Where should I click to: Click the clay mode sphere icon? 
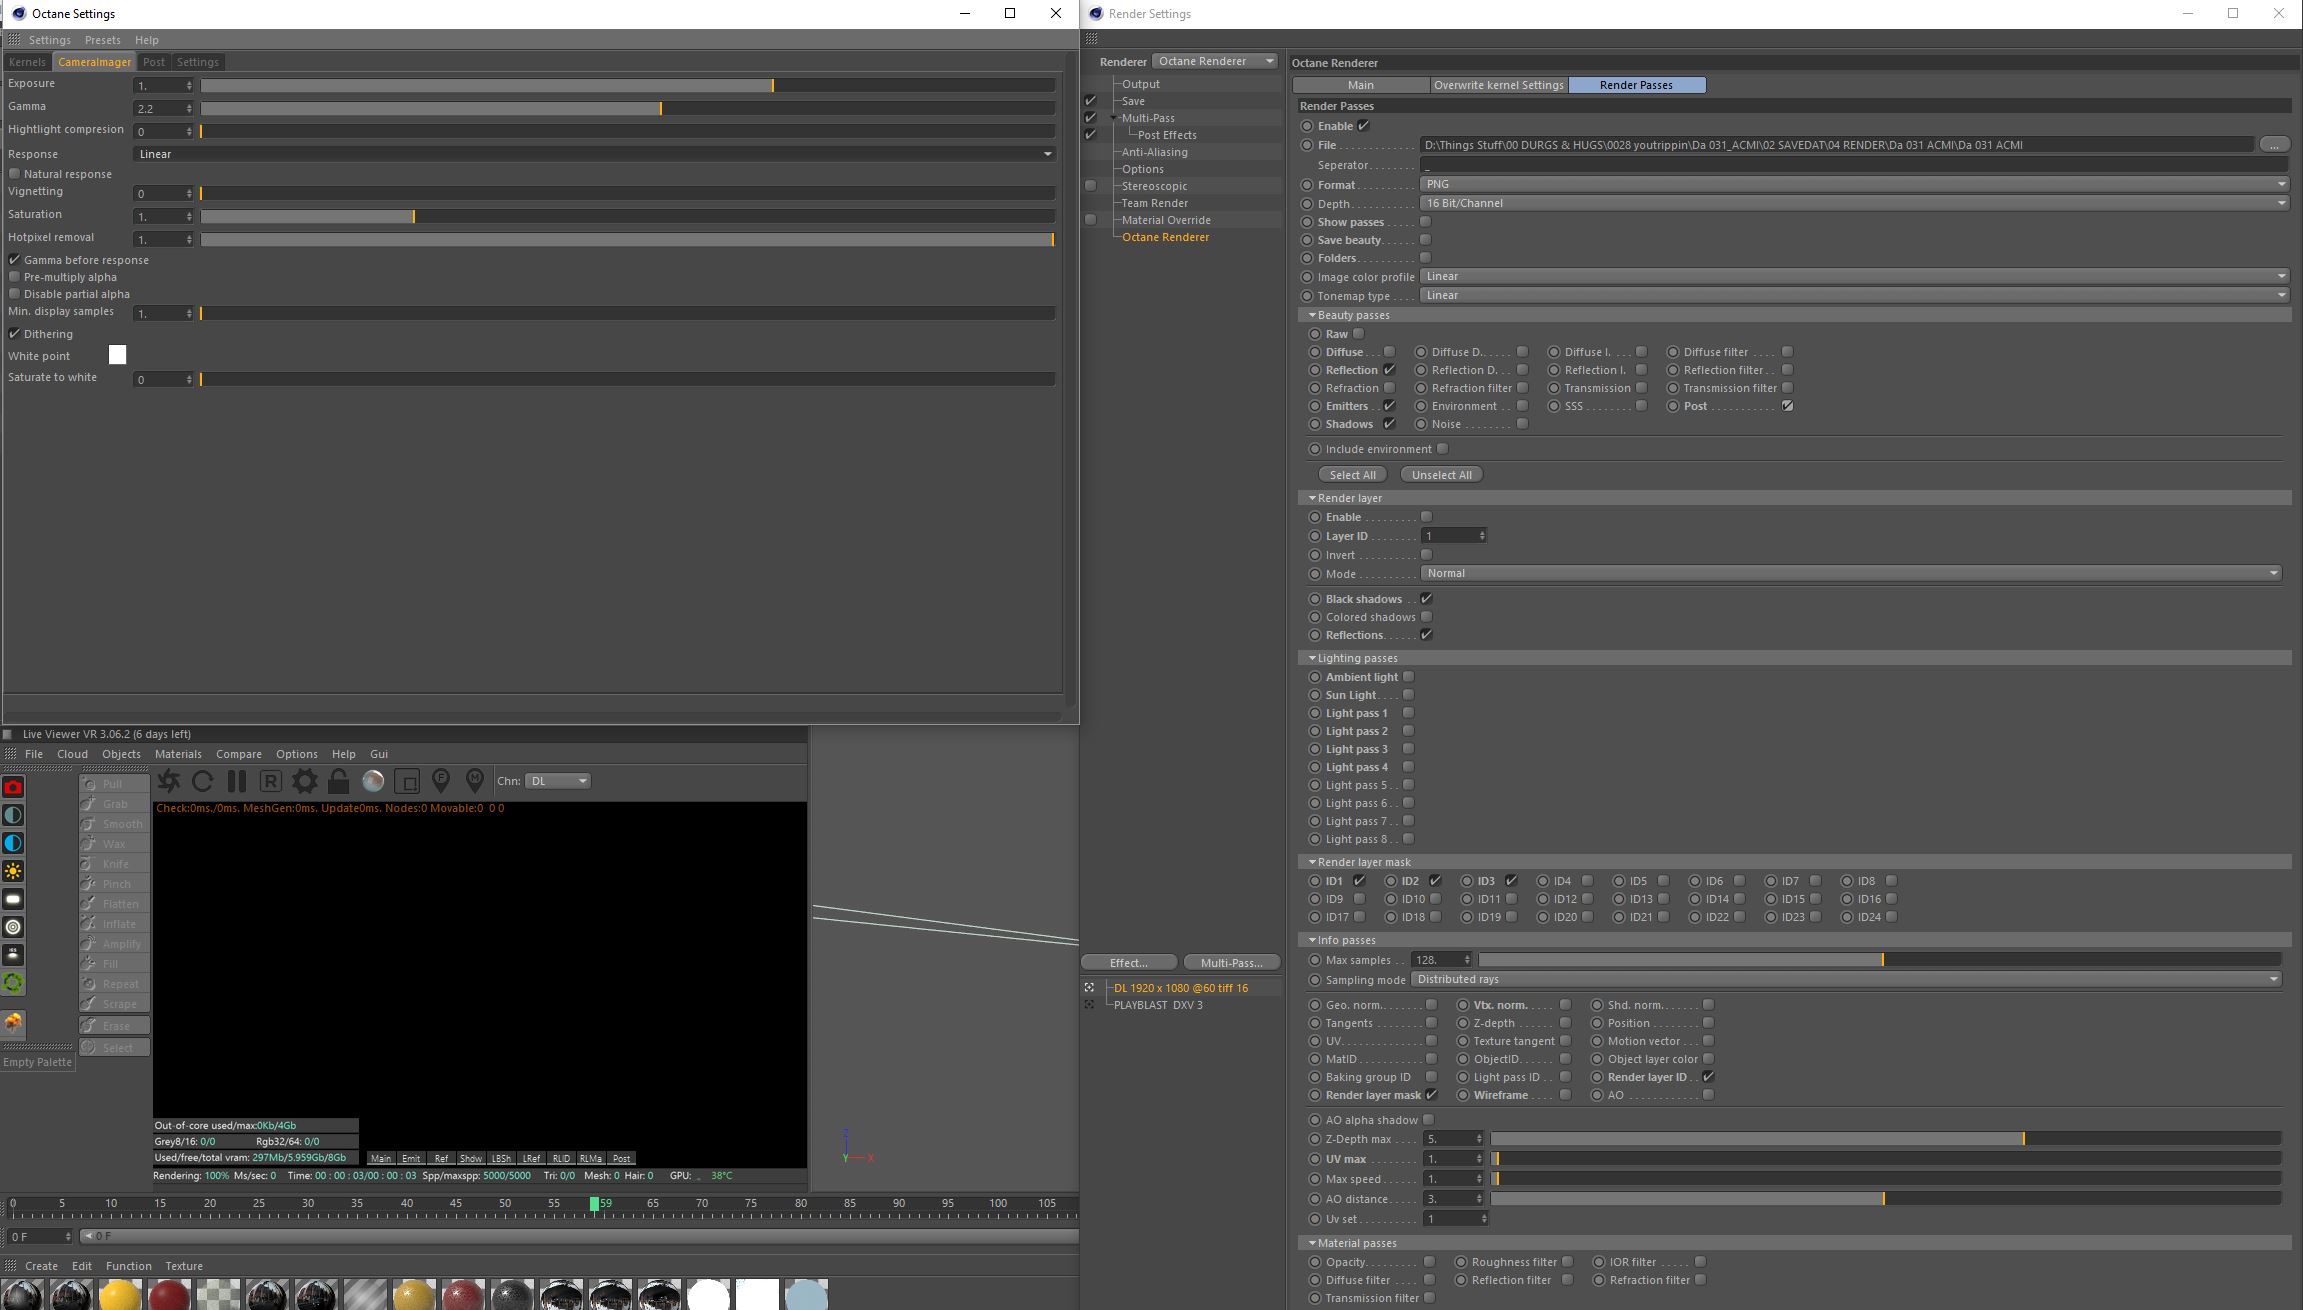pyautogui.click(x=373, y=781)
